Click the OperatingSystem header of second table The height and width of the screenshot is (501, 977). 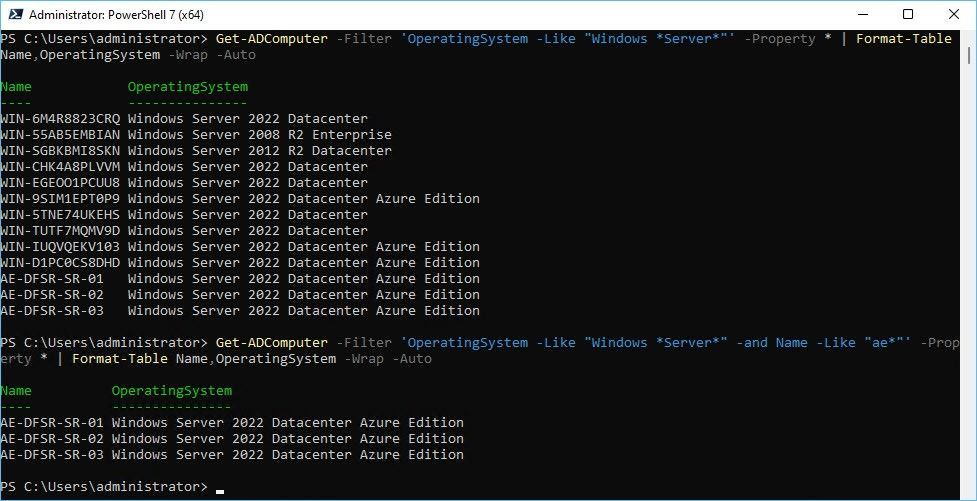pyautogui.click(x=172, y=391)
